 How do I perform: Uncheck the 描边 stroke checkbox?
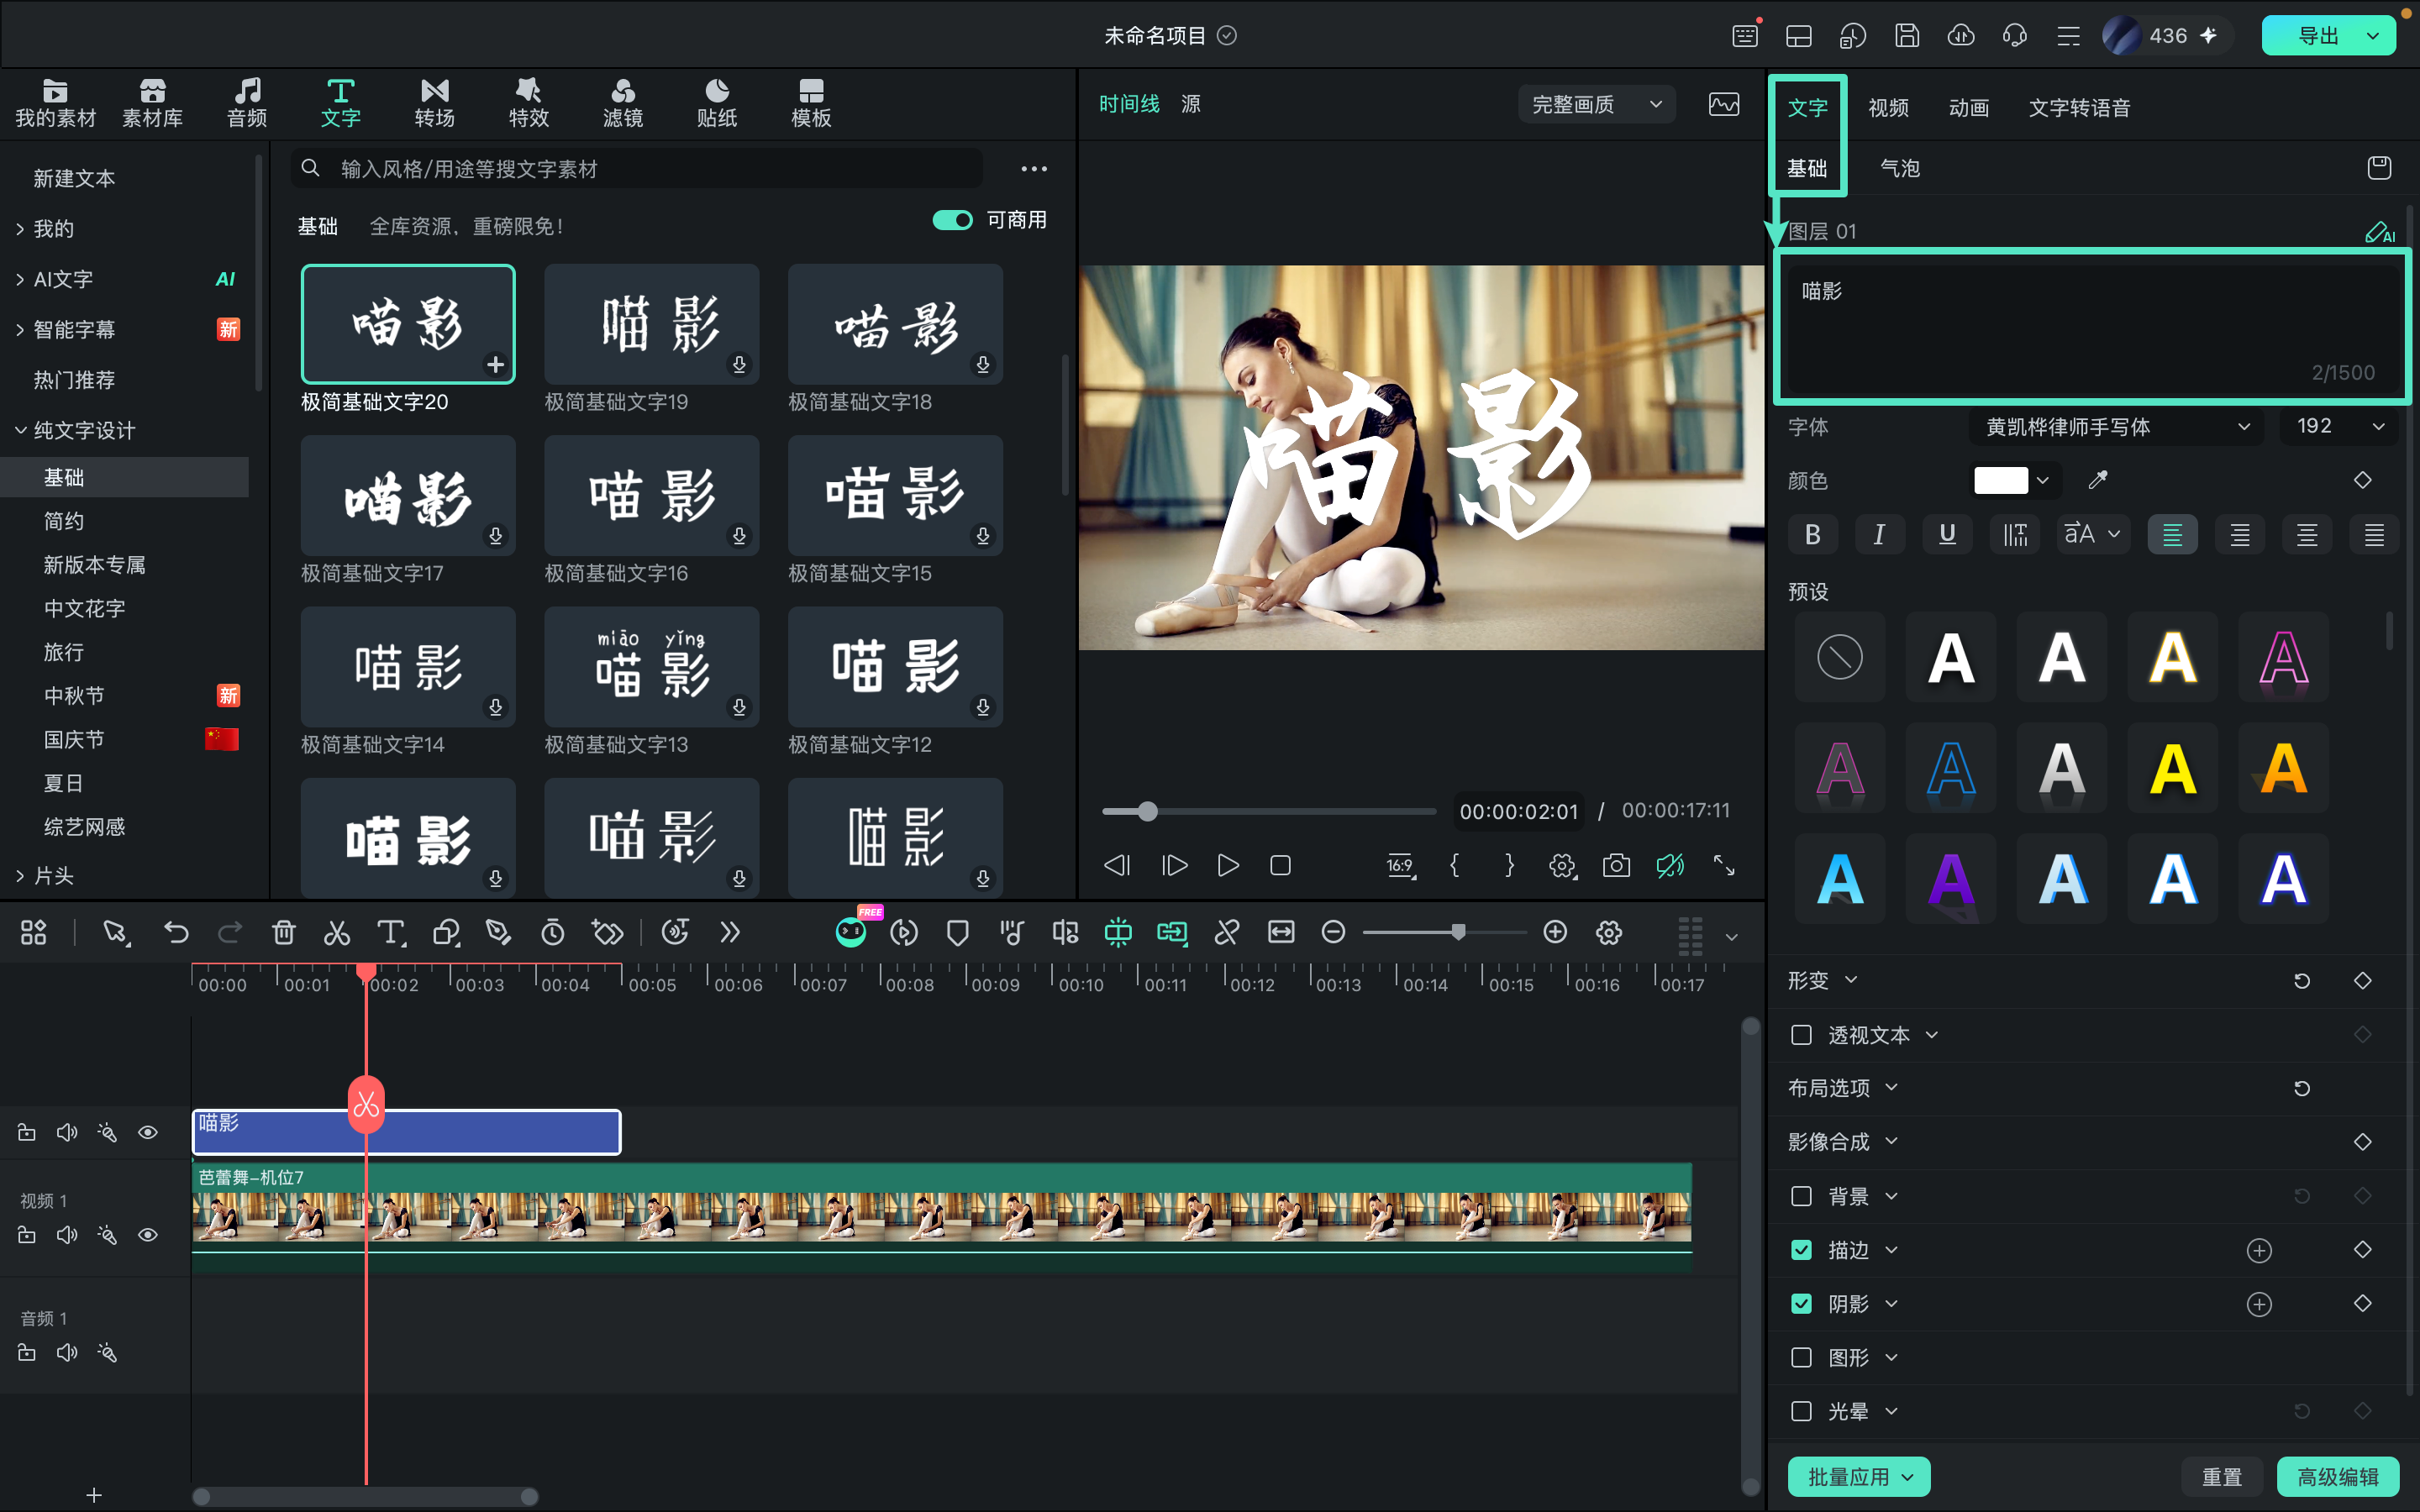click(x=1801, y=1250)
